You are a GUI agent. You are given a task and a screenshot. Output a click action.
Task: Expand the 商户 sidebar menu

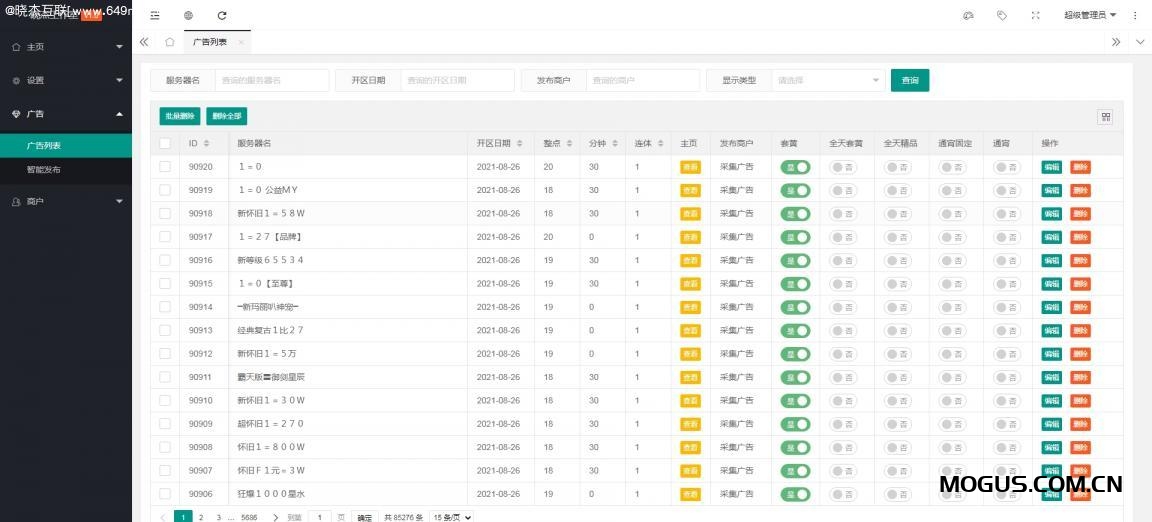(x=65, y=202)
